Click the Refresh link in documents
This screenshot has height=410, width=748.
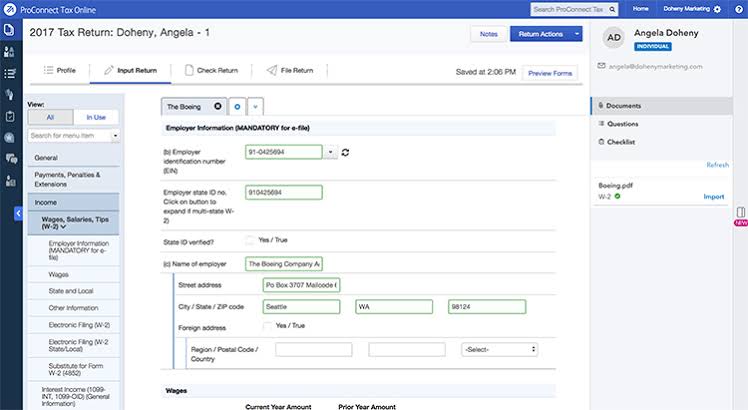click(x=717, y=165)
